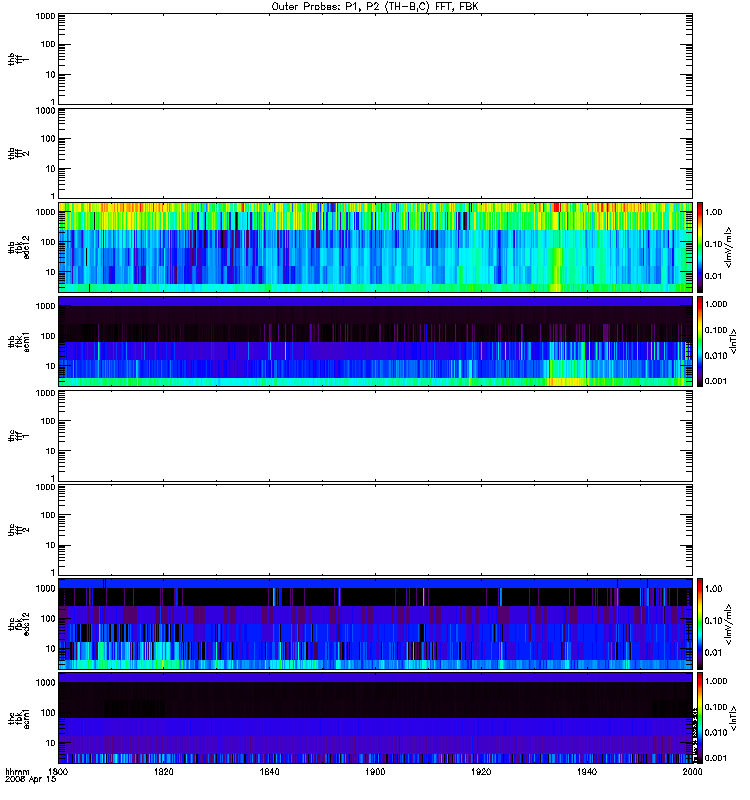
Task: Select the thc fbk edc12 color bar
Action: 700,623
